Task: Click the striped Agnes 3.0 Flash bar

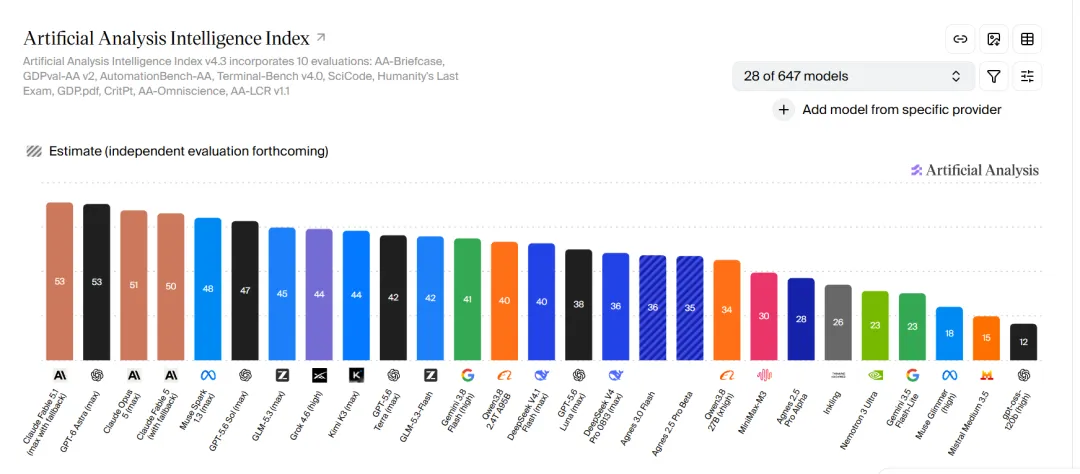Action: pos(652,307)
